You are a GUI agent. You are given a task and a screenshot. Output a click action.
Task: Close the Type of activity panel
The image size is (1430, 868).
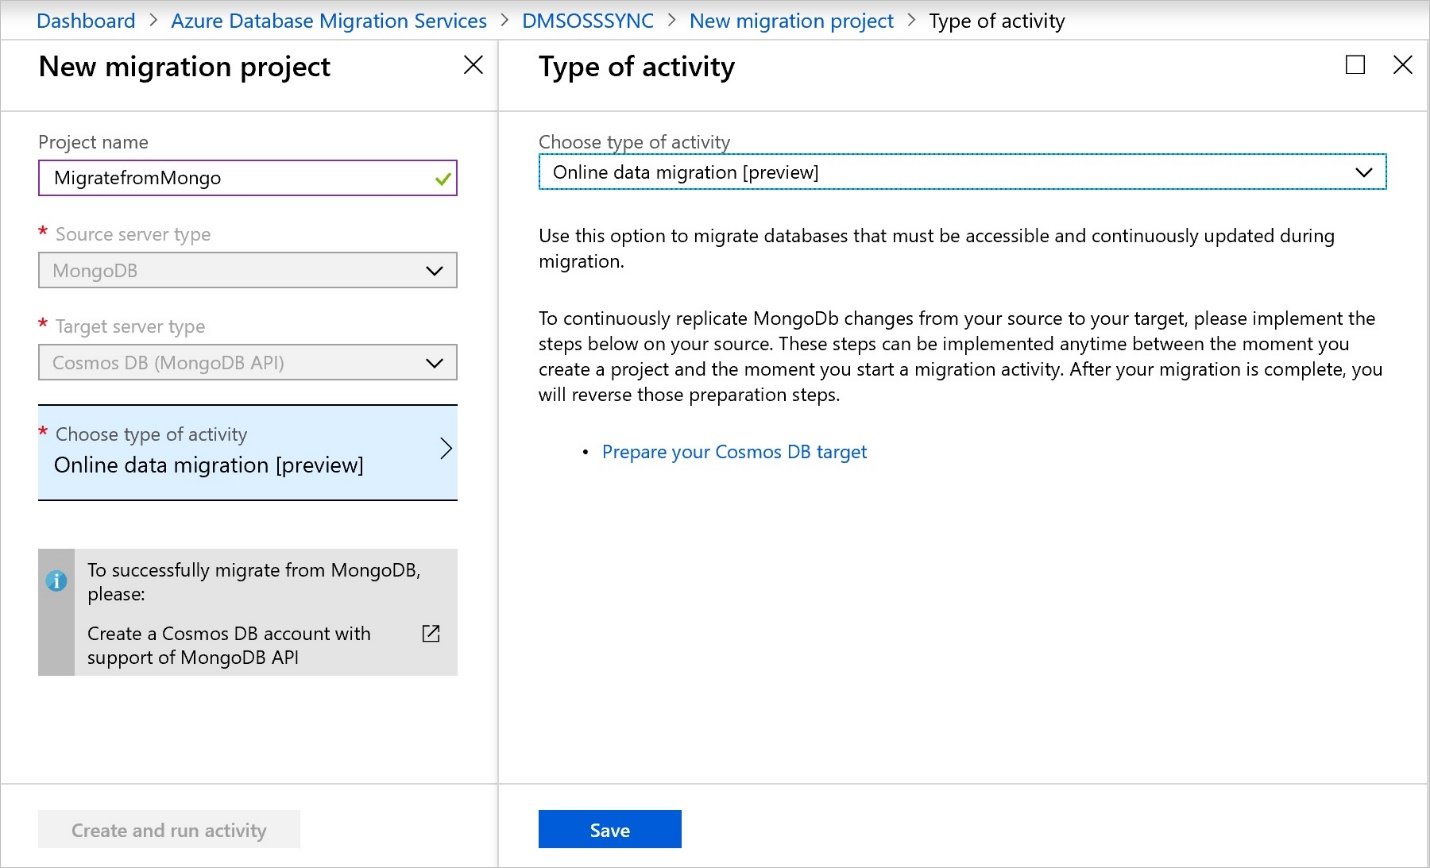tap(1402, 65)
